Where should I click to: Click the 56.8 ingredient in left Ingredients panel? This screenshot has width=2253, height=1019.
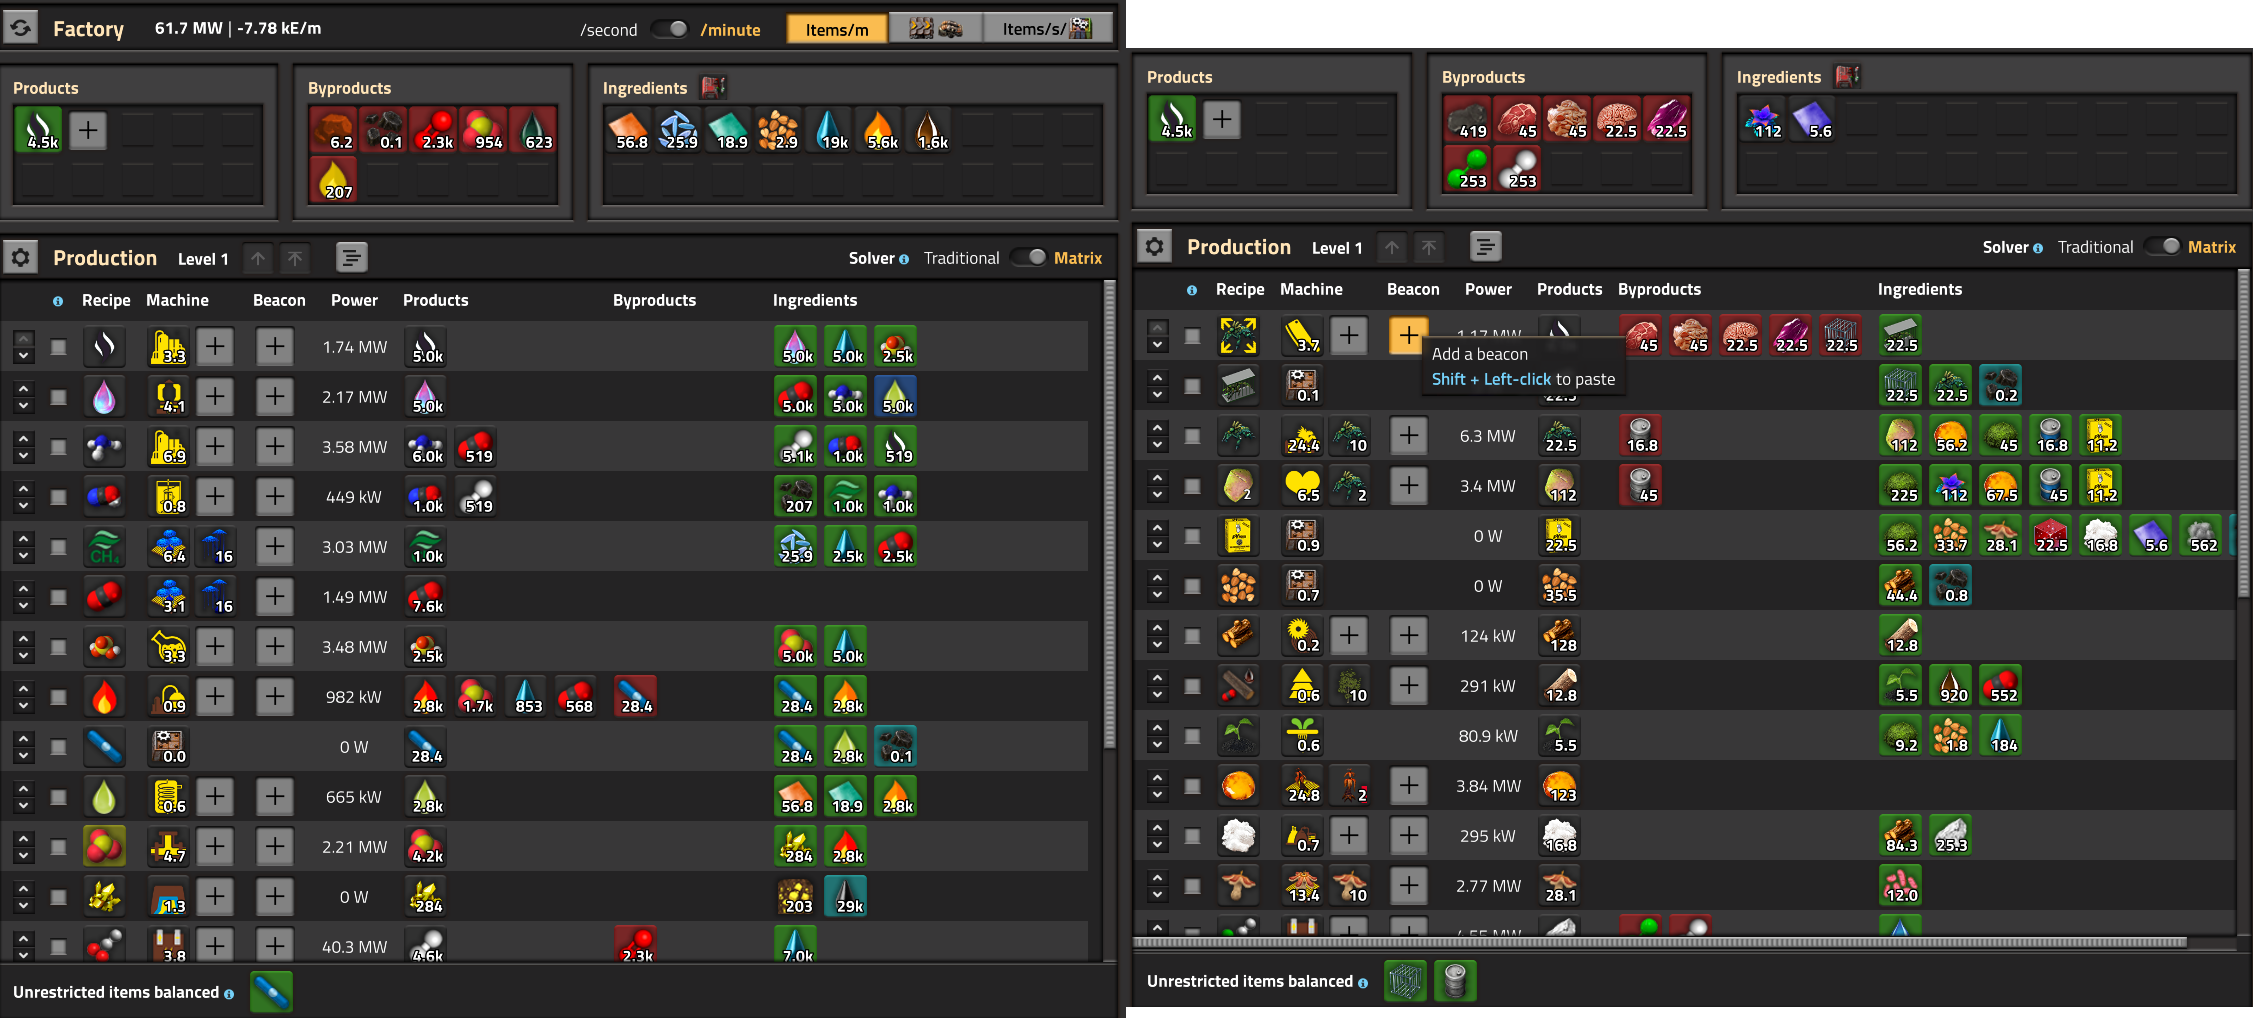[x=629, y=130]
